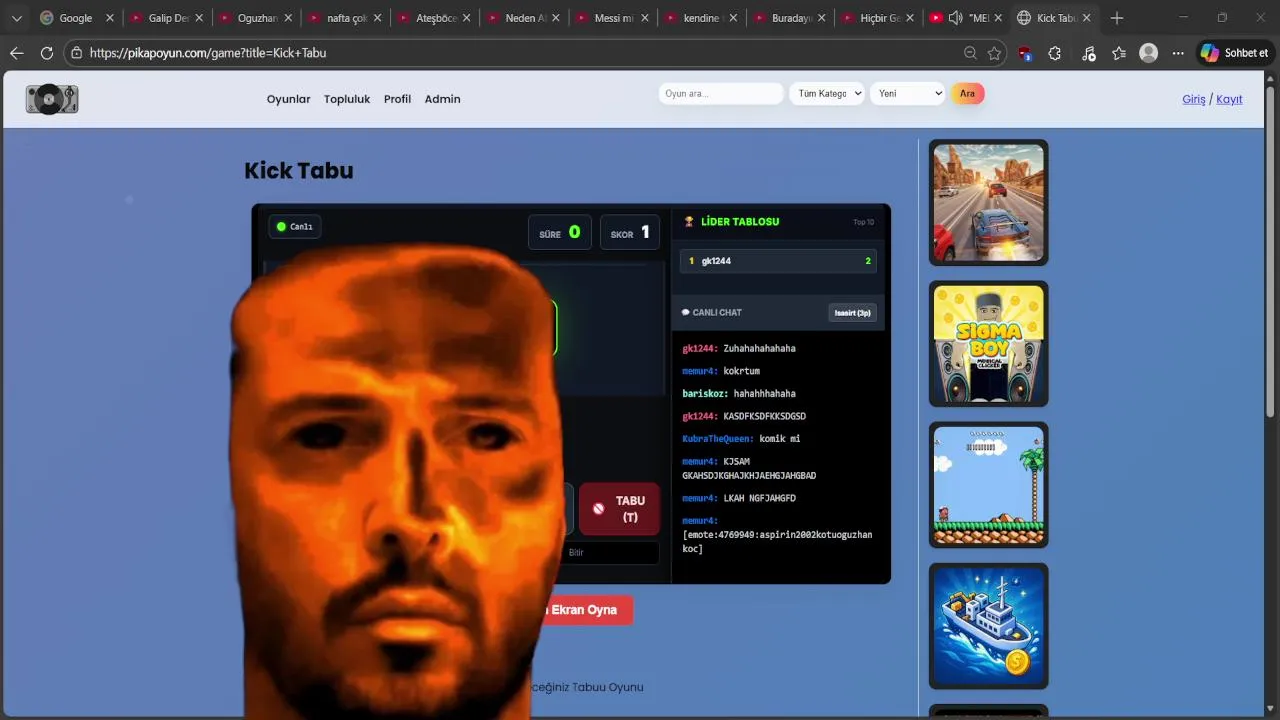Click the SKOR score box
This screenshot has height=720, width=1280.
pyautogui.click(x=630, y=232)
